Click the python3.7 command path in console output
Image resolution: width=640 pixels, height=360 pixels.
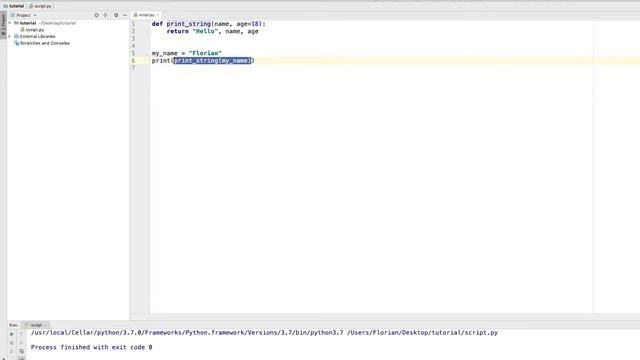point(187,333)
